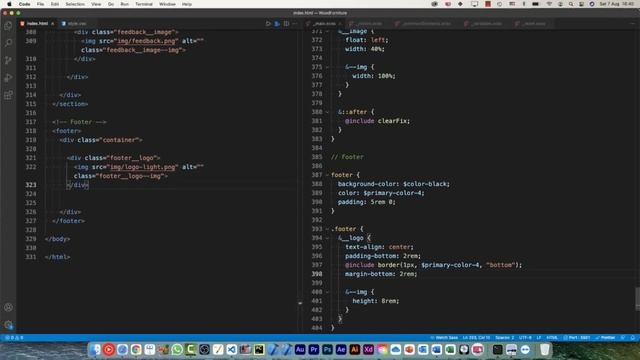Open WhatsApp from the Dock
640x360 pixels.
[177, 349]
